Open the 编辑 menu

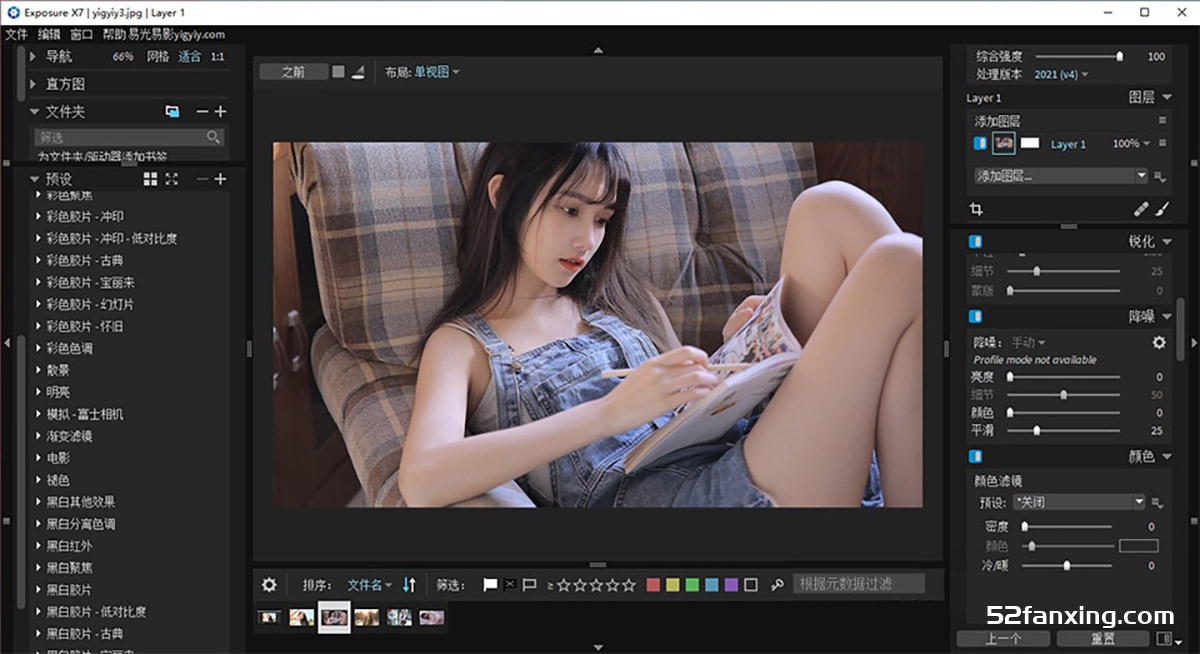(x=49, y=34)
